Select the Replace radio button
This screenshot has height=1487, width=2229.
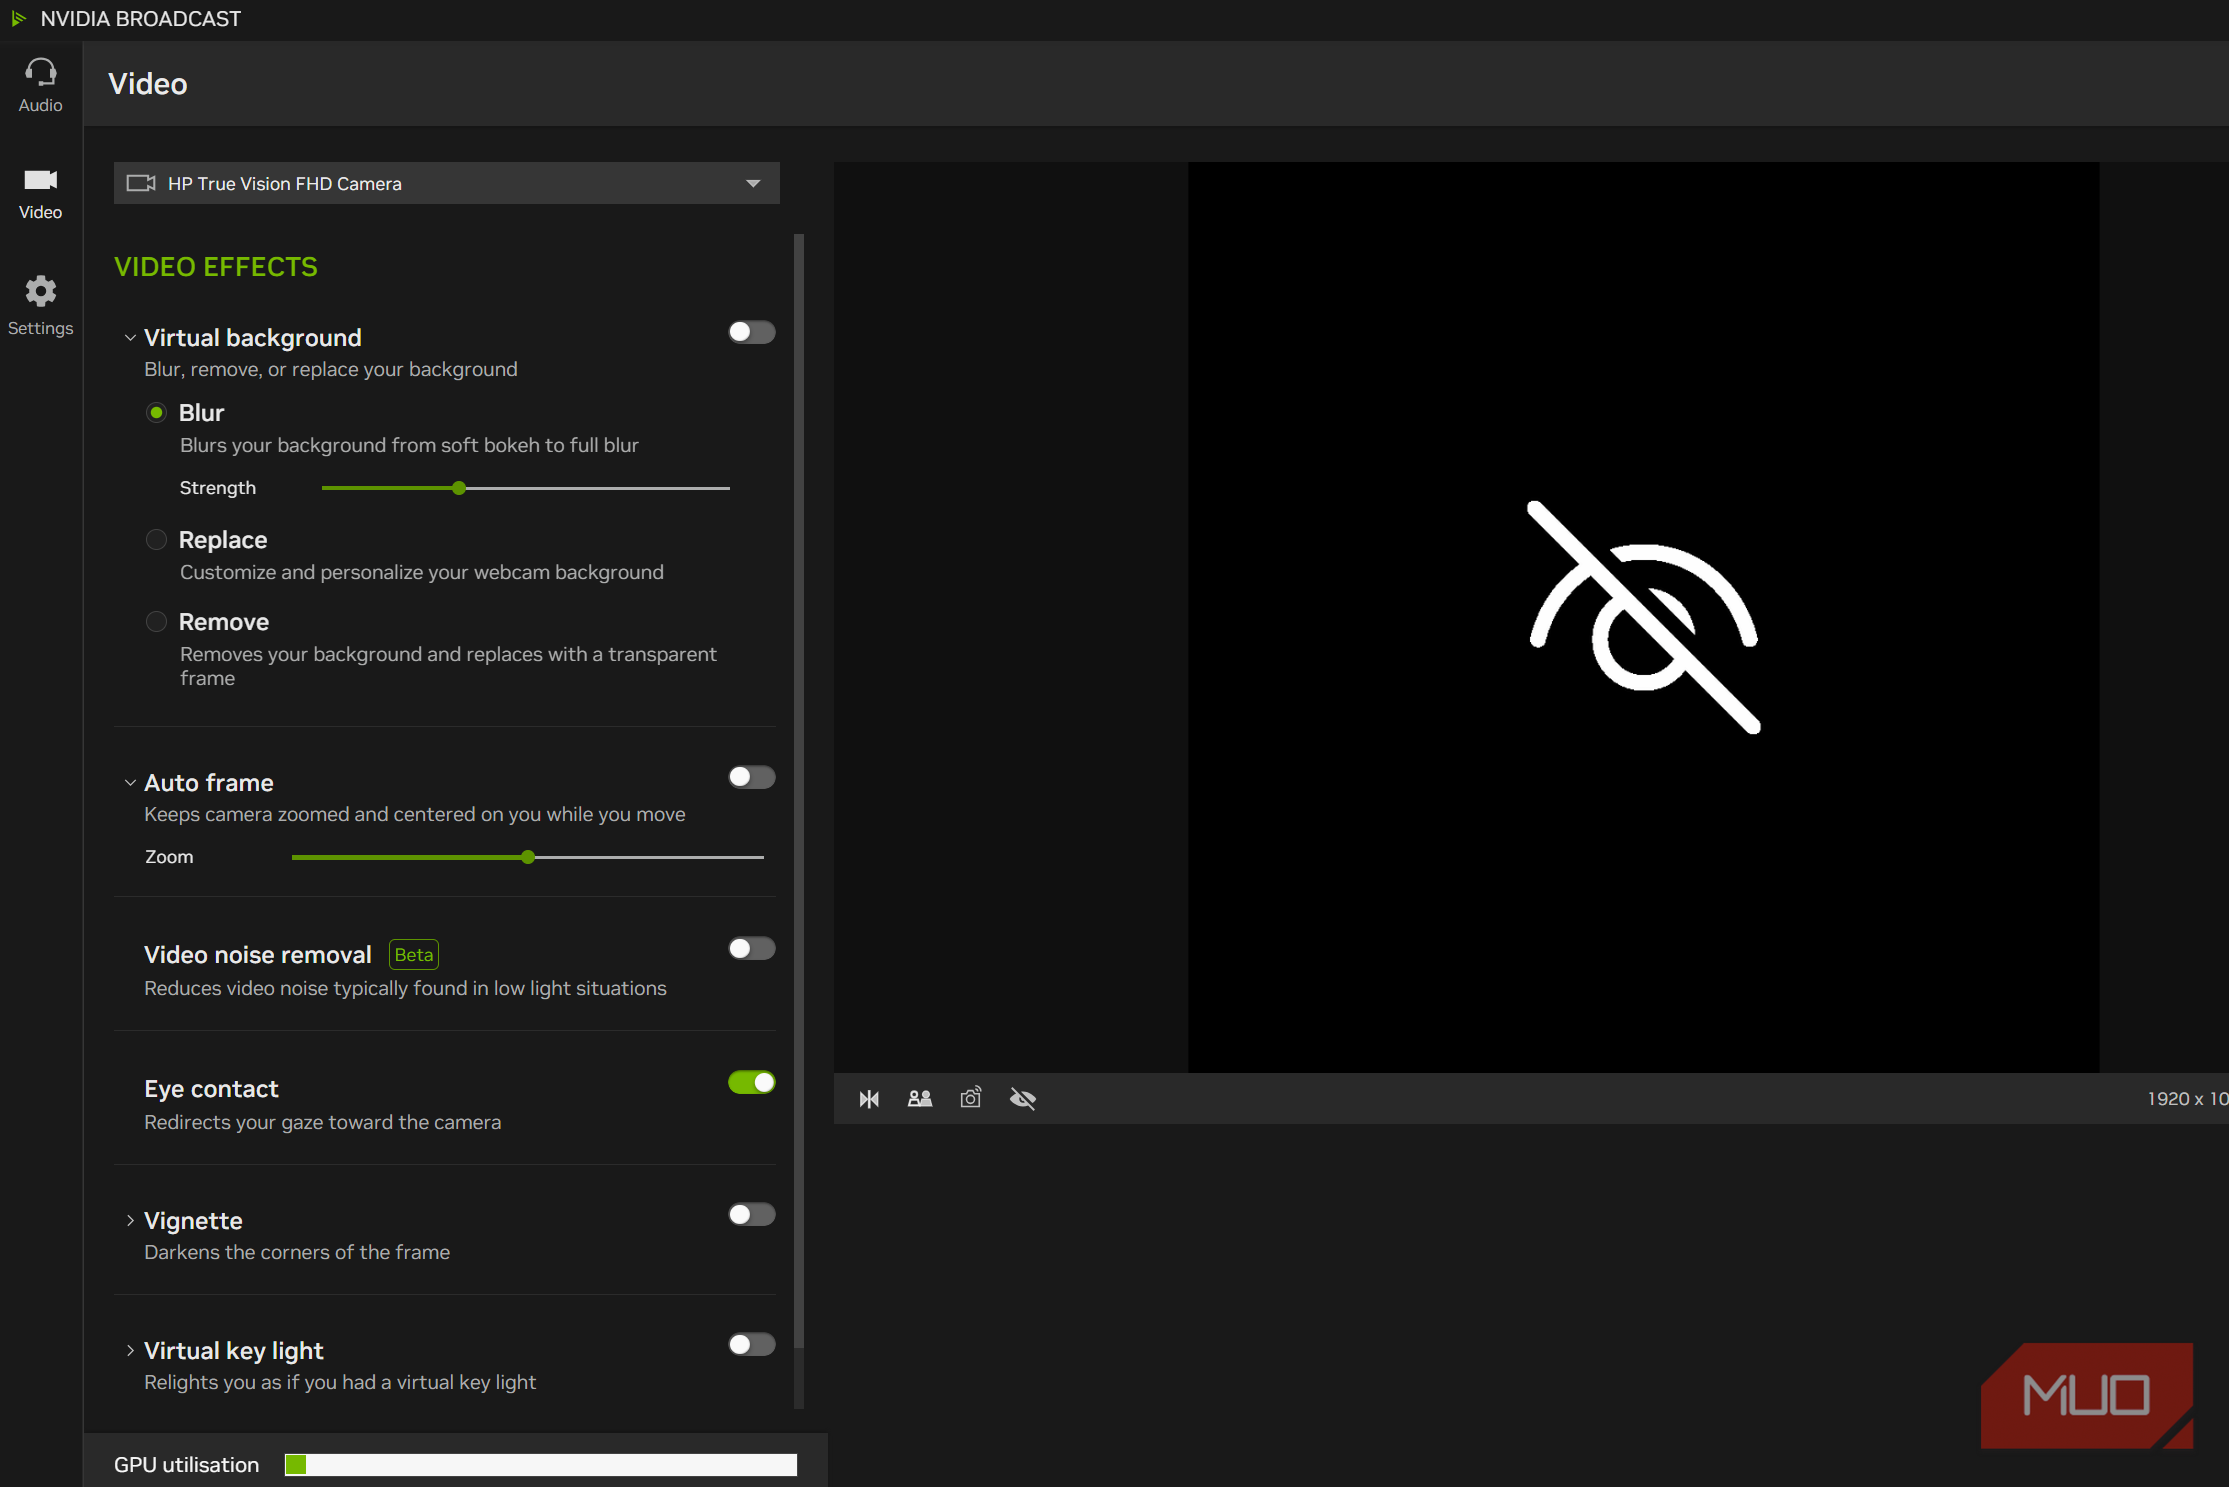pyautogui.click(x=156, y=539)
